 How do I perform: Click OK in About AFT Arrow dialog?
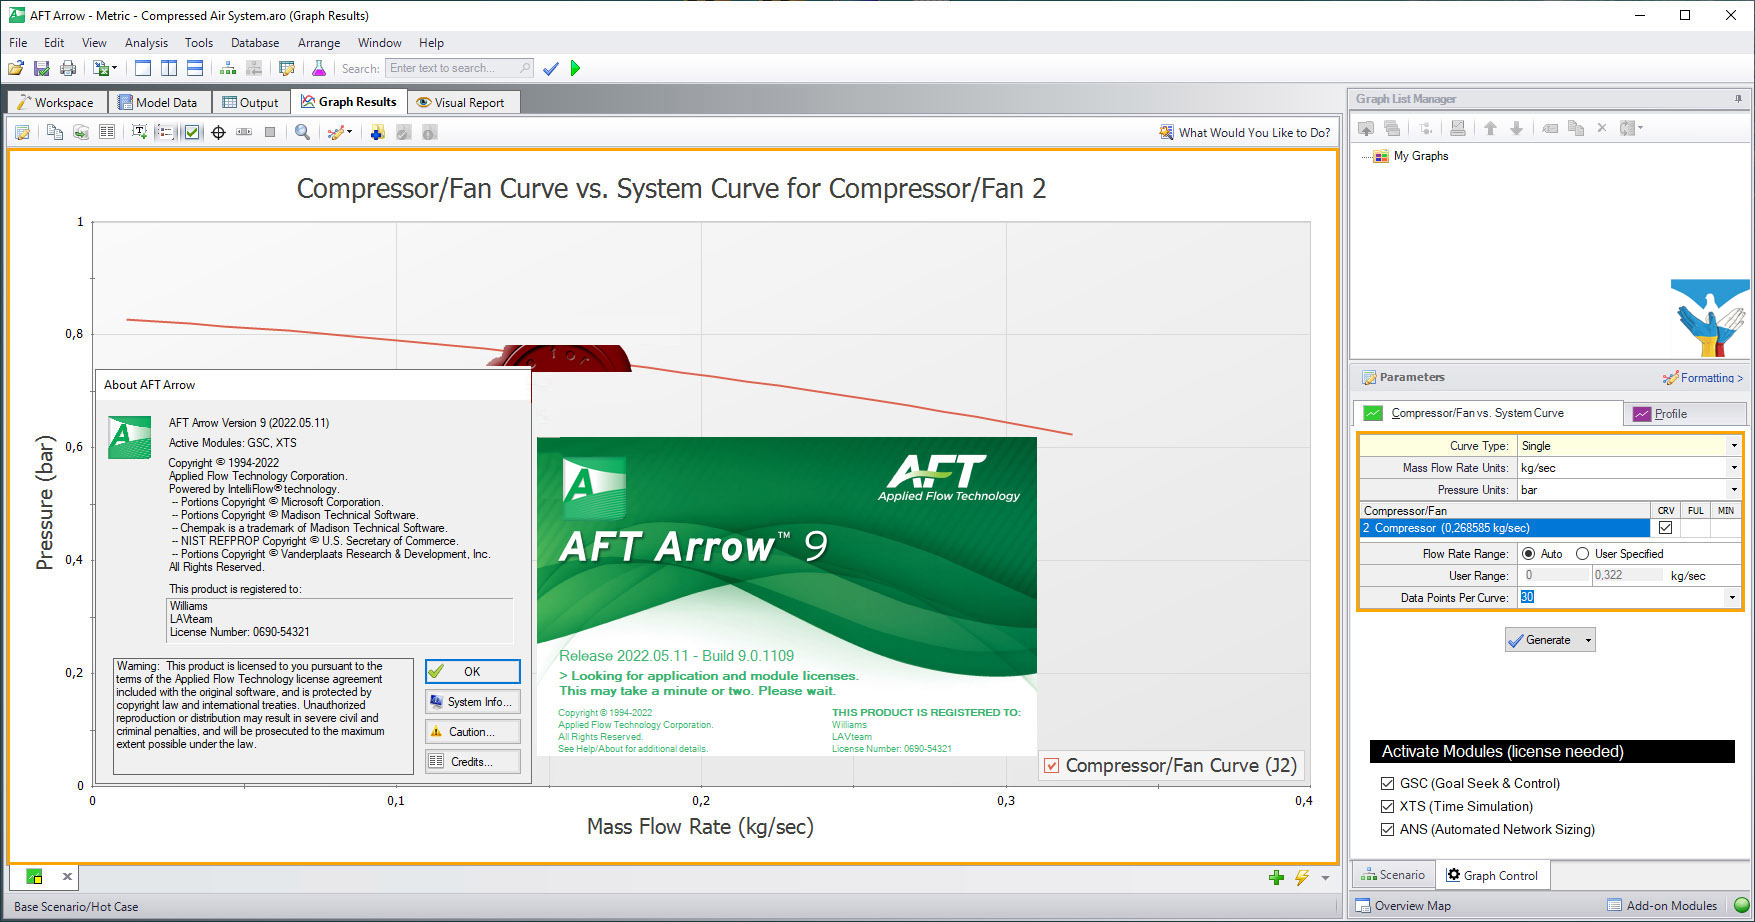(x=472, y=672)
